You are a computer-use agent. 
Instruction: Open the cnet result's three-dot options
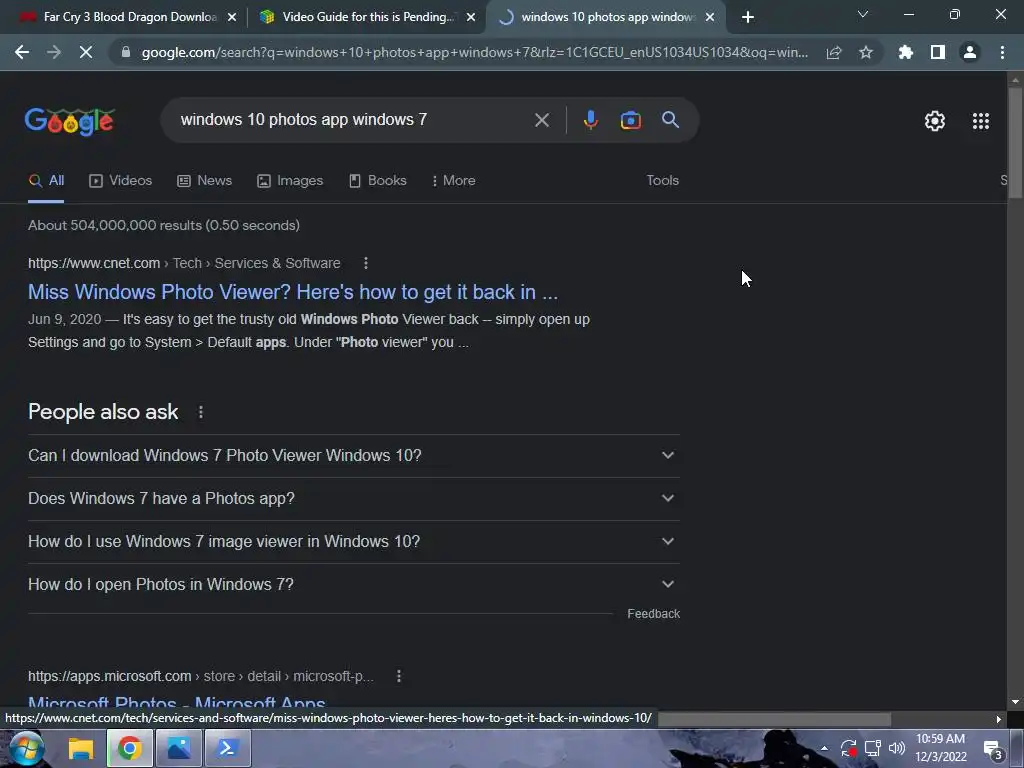(x=366, y=263)
